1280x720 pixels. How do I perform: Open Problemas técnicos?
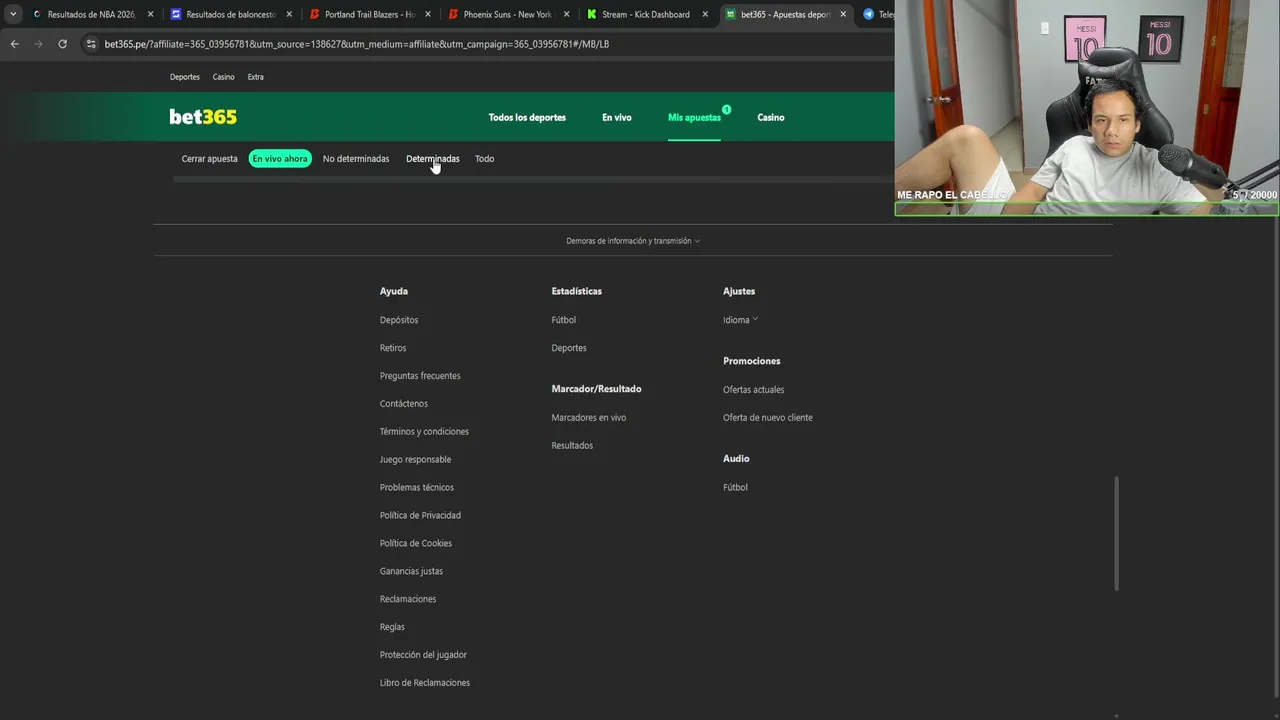pyautogui.click(x=417, y=488)
